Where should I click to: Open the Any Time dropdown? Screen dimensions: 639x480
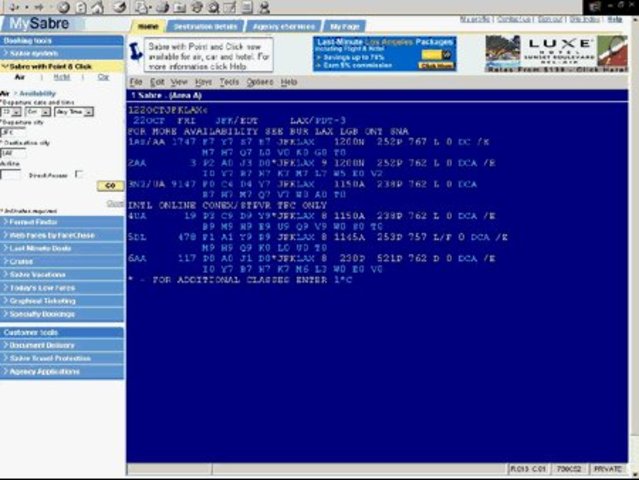(74, 112)
